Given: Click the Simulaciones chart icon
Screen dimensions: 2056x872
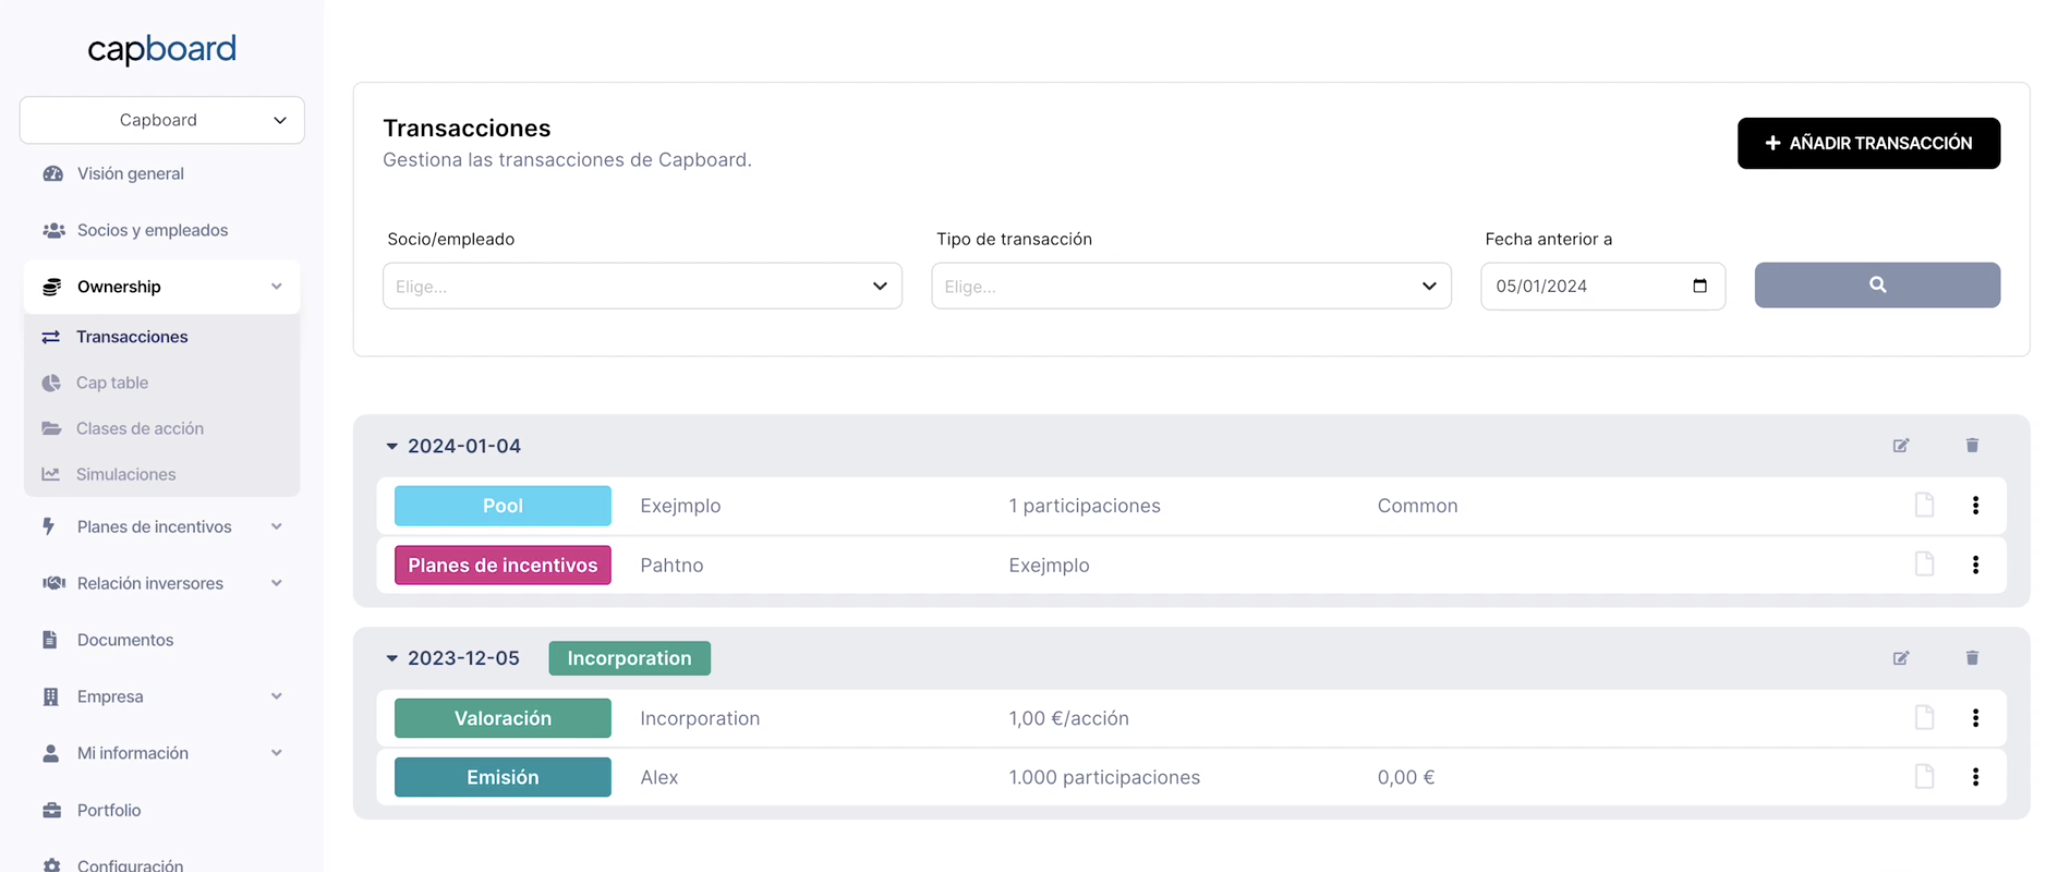Looking at the screenshot, I should [x=51, y=474].
